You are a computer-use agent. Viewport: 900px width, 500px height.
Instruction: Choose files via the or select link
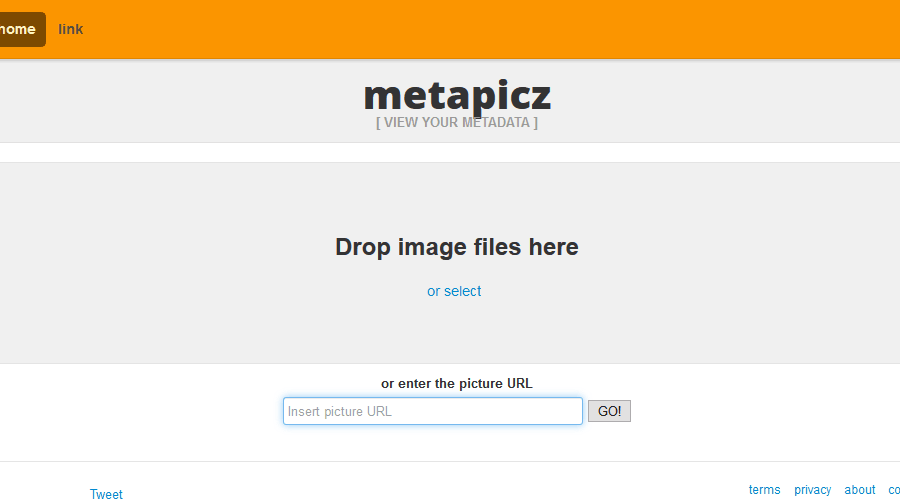(x=454, y=291)
